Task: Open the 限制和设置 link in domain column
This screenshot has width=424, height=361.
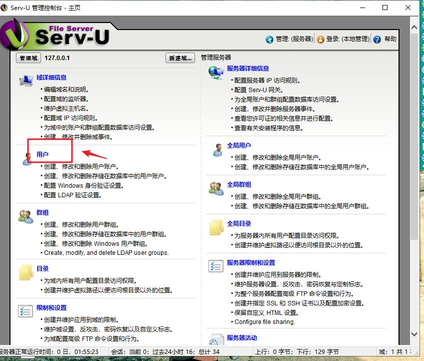Action: [51, 308]
